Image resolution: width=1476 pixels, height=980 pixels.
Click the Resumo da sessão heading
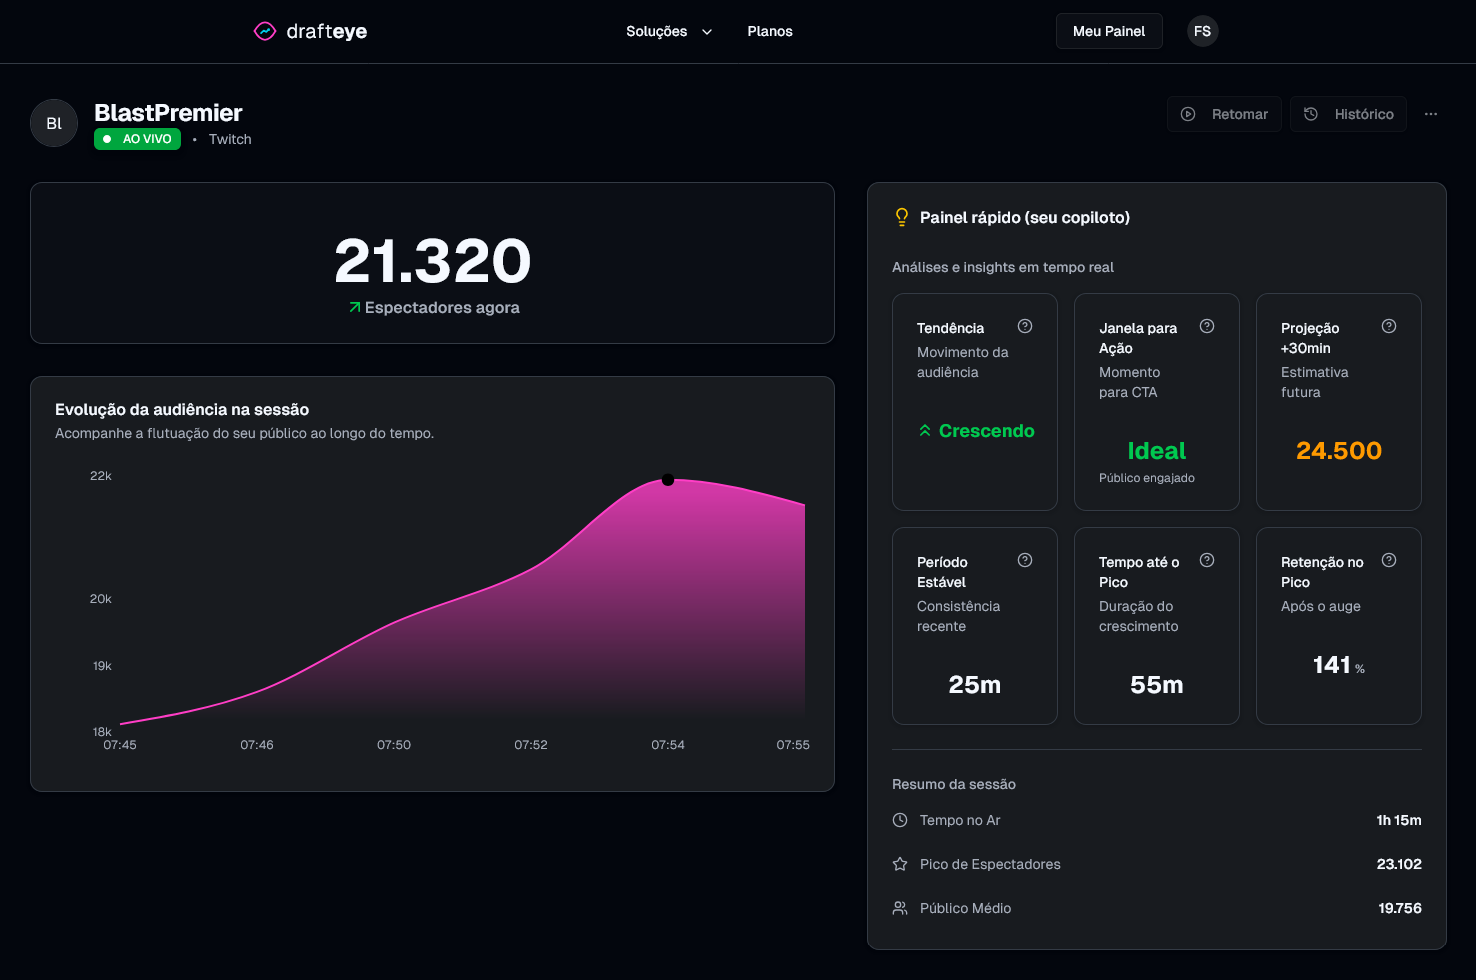(954, 784)
